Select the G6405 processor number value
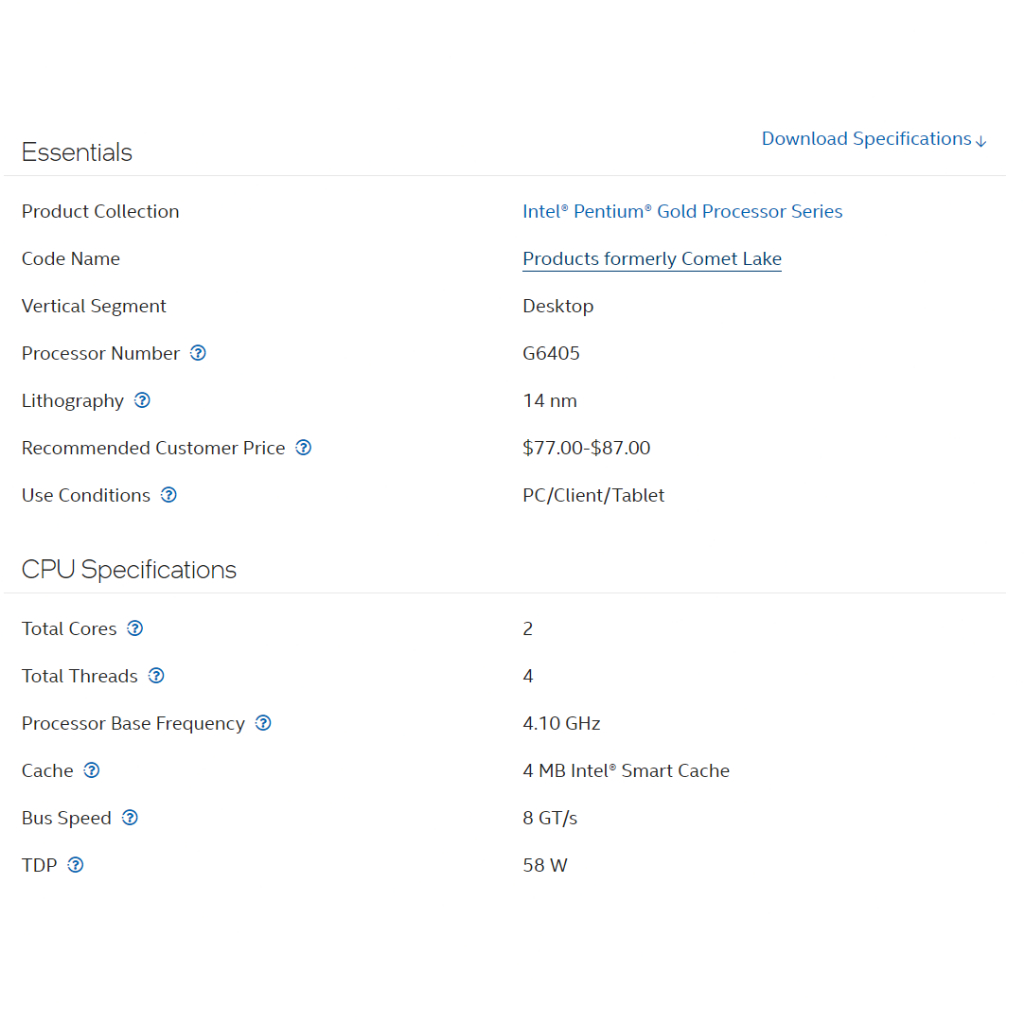Viewport: 1024px width, 1024px height. point(551,353)
